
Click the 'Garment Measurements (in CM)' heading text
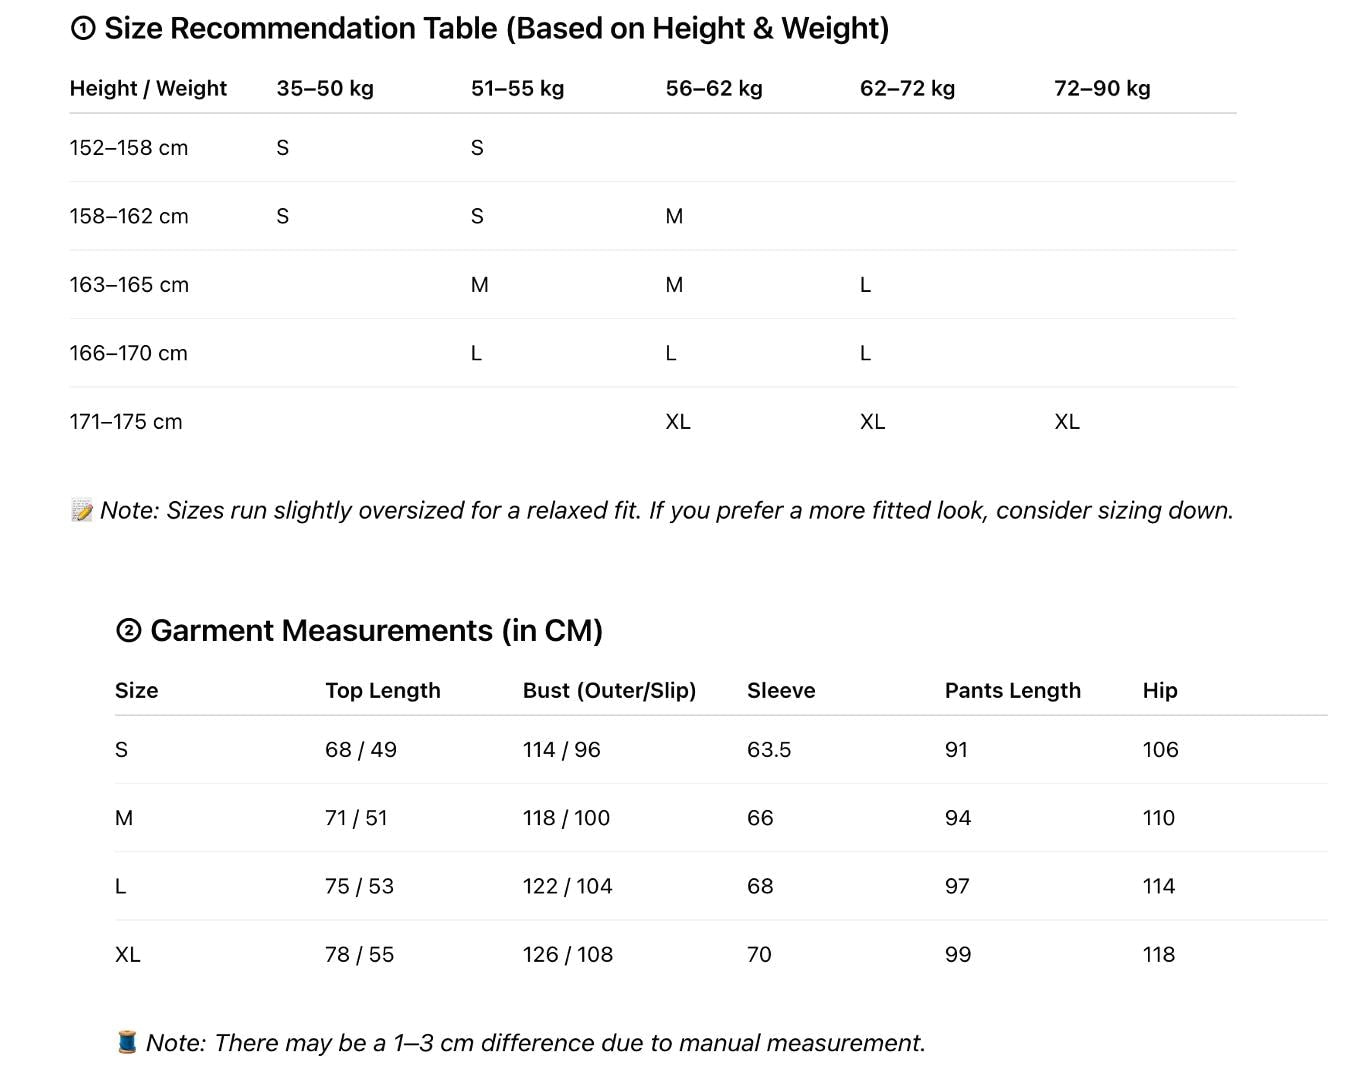[x=376, y=631]
